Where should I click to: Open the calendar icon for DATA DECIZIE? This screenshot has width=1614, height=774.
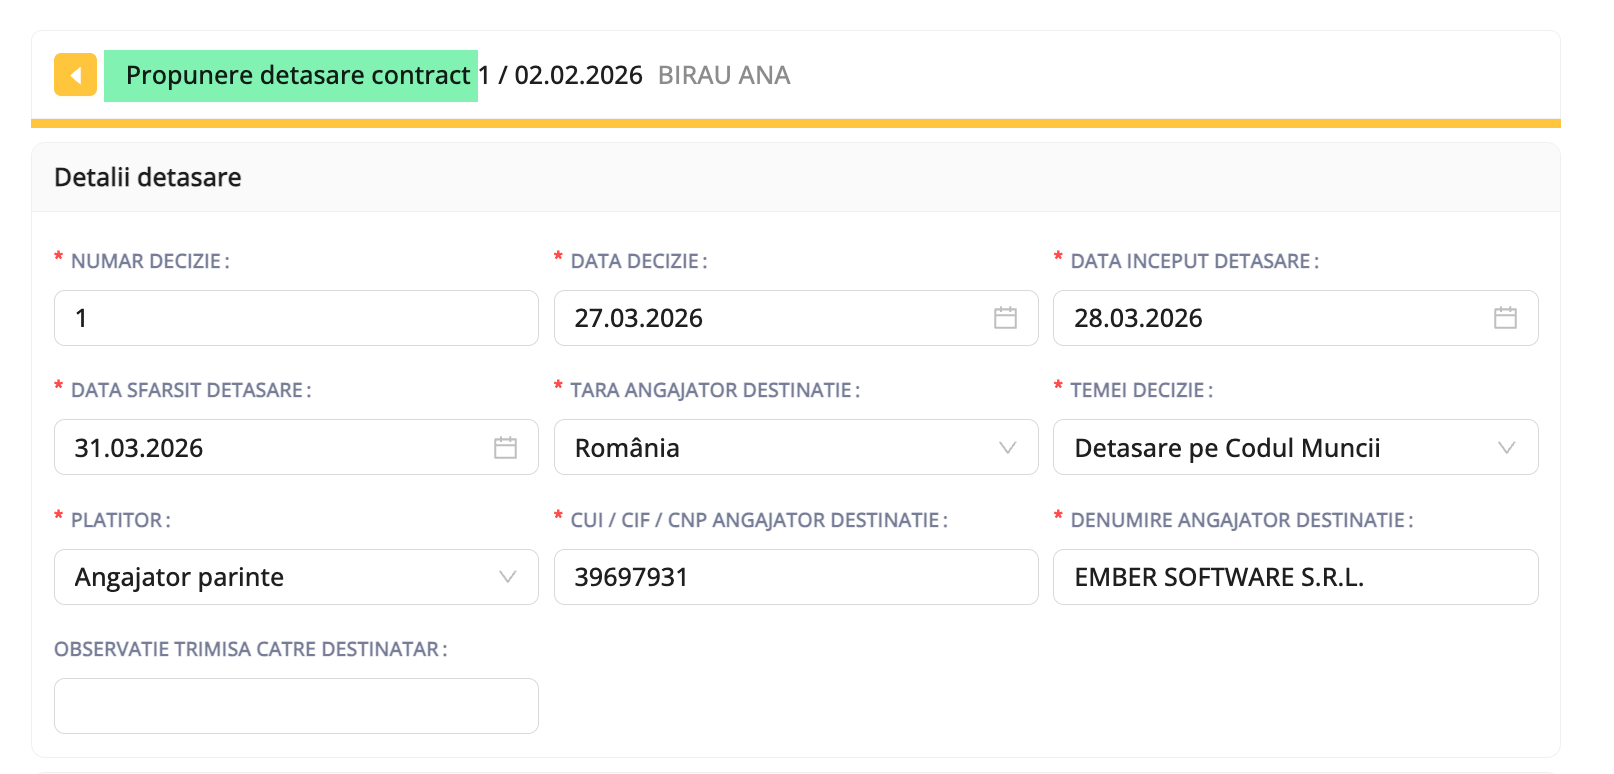[x=1004, y=318]
